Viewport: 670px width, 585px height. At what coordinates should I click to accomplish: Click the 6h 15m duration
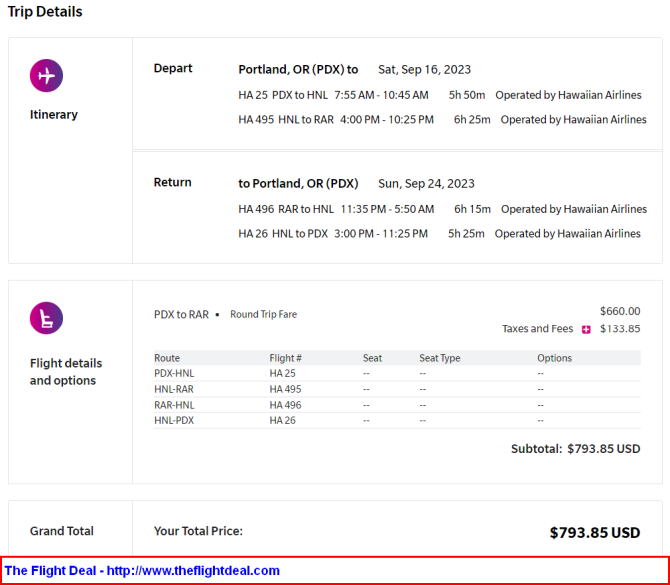[472, 209]
